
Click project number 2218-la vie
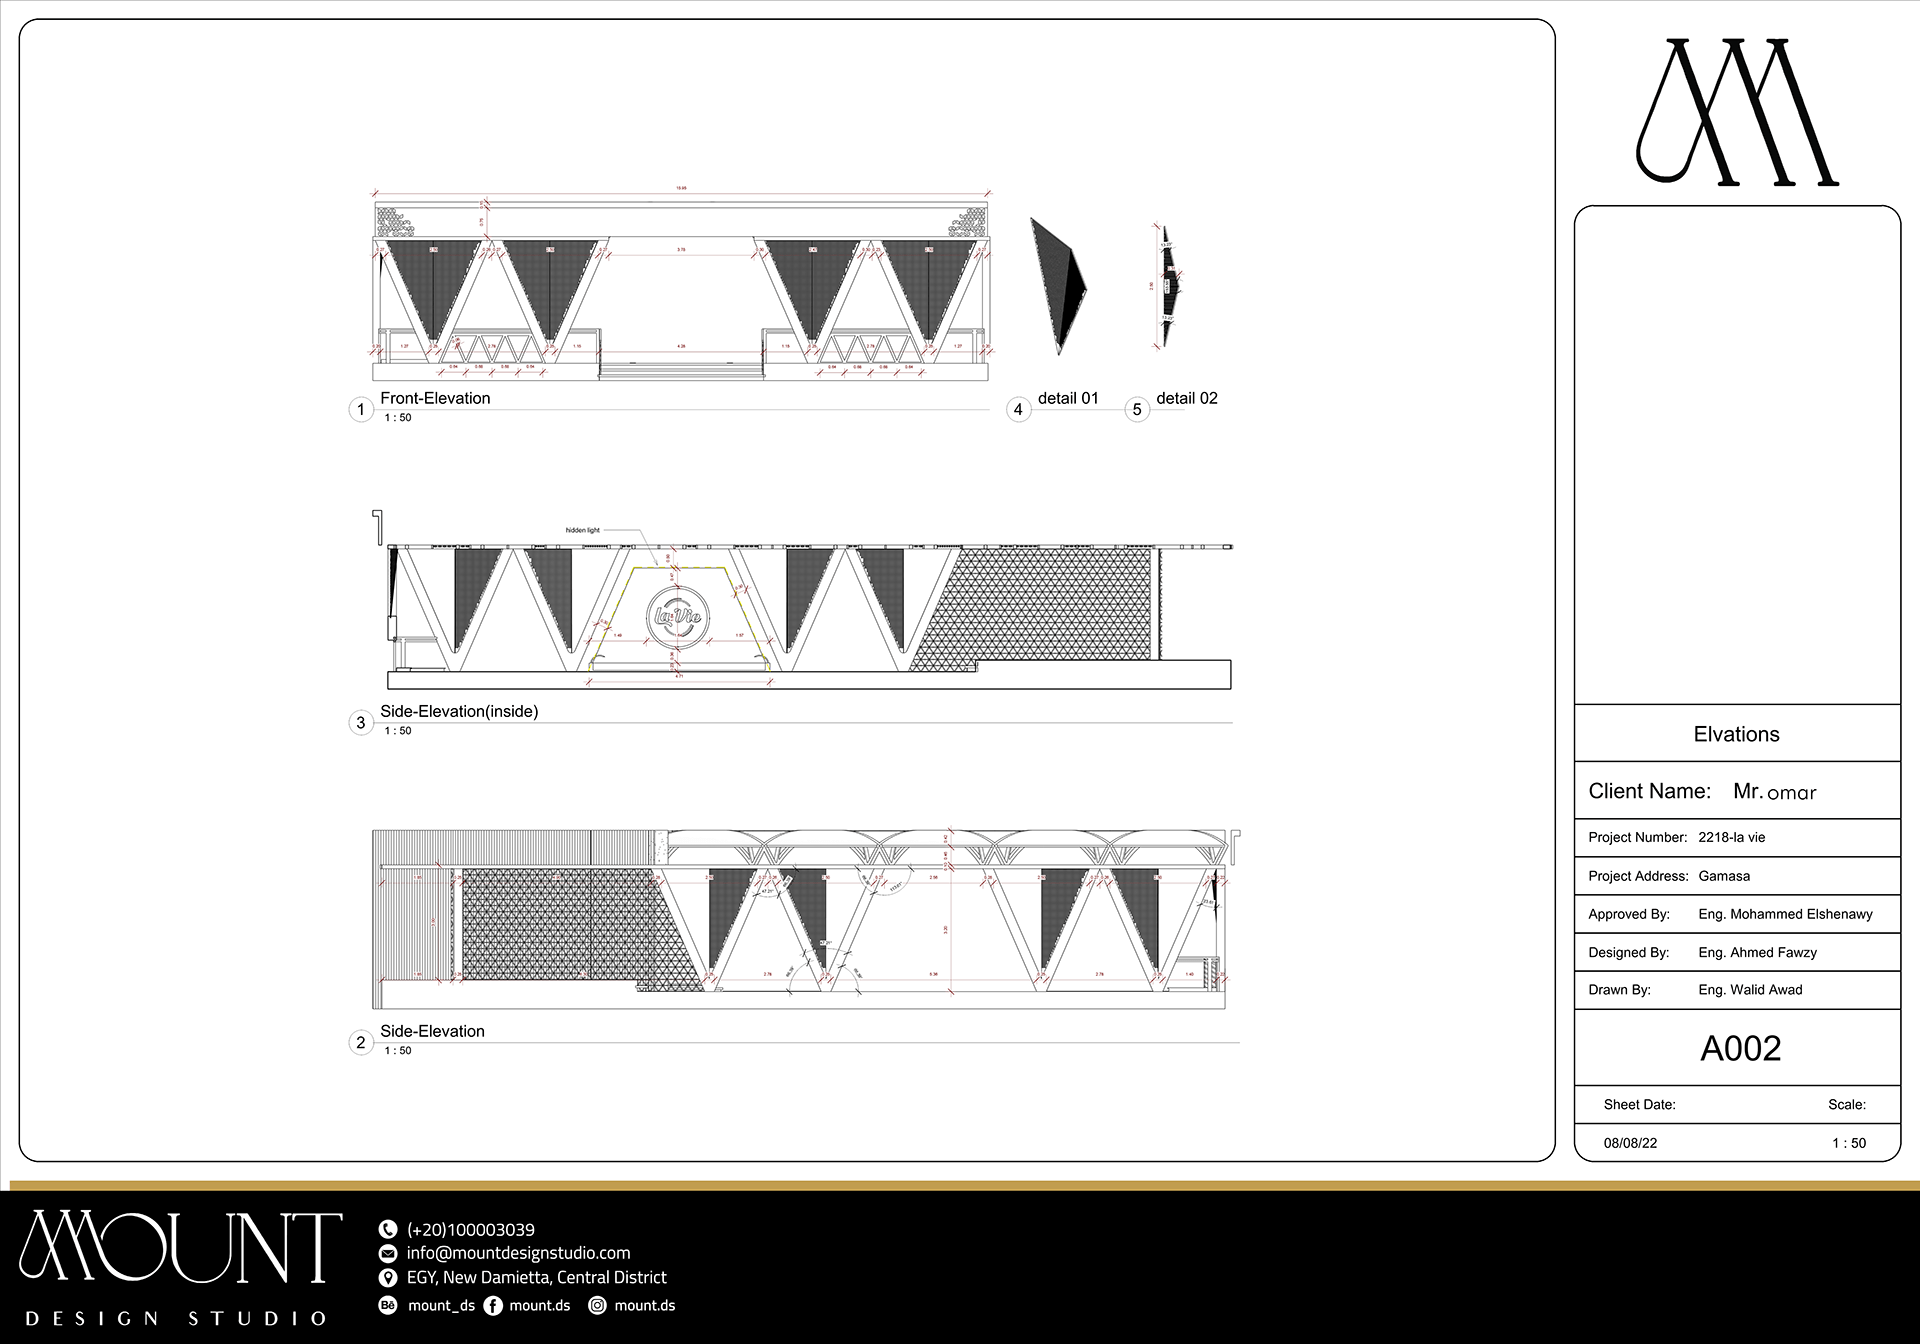1732,838
